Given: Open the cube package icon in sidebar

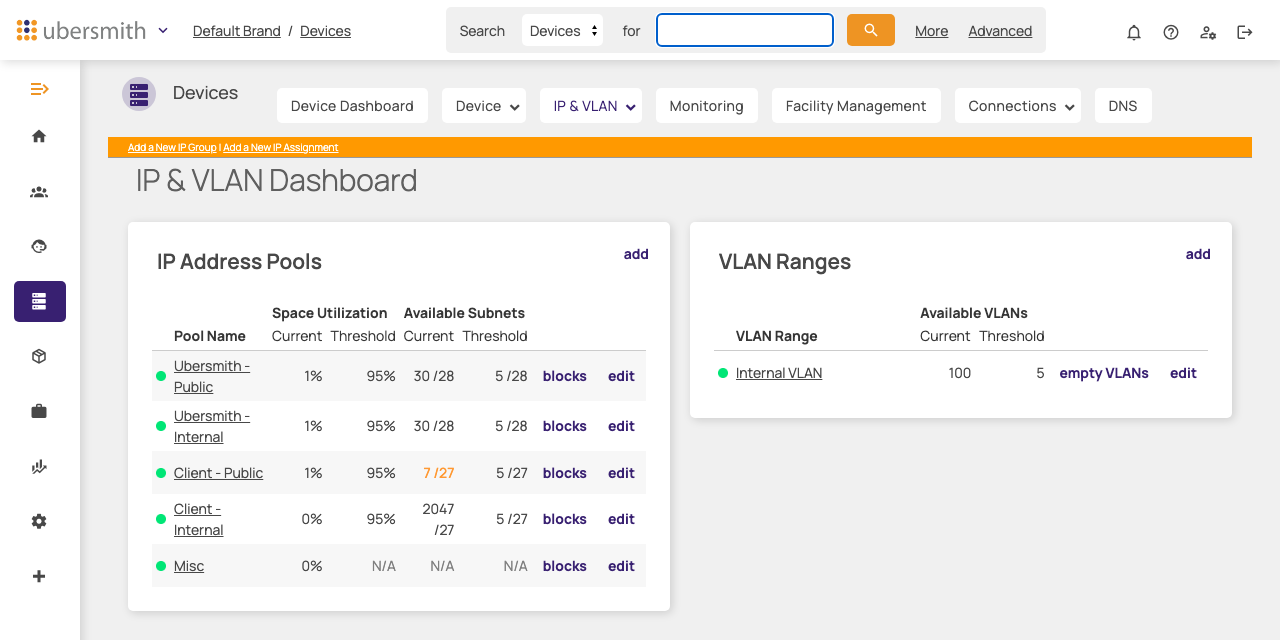Looking at the screenshot, I should pos(39,356).
